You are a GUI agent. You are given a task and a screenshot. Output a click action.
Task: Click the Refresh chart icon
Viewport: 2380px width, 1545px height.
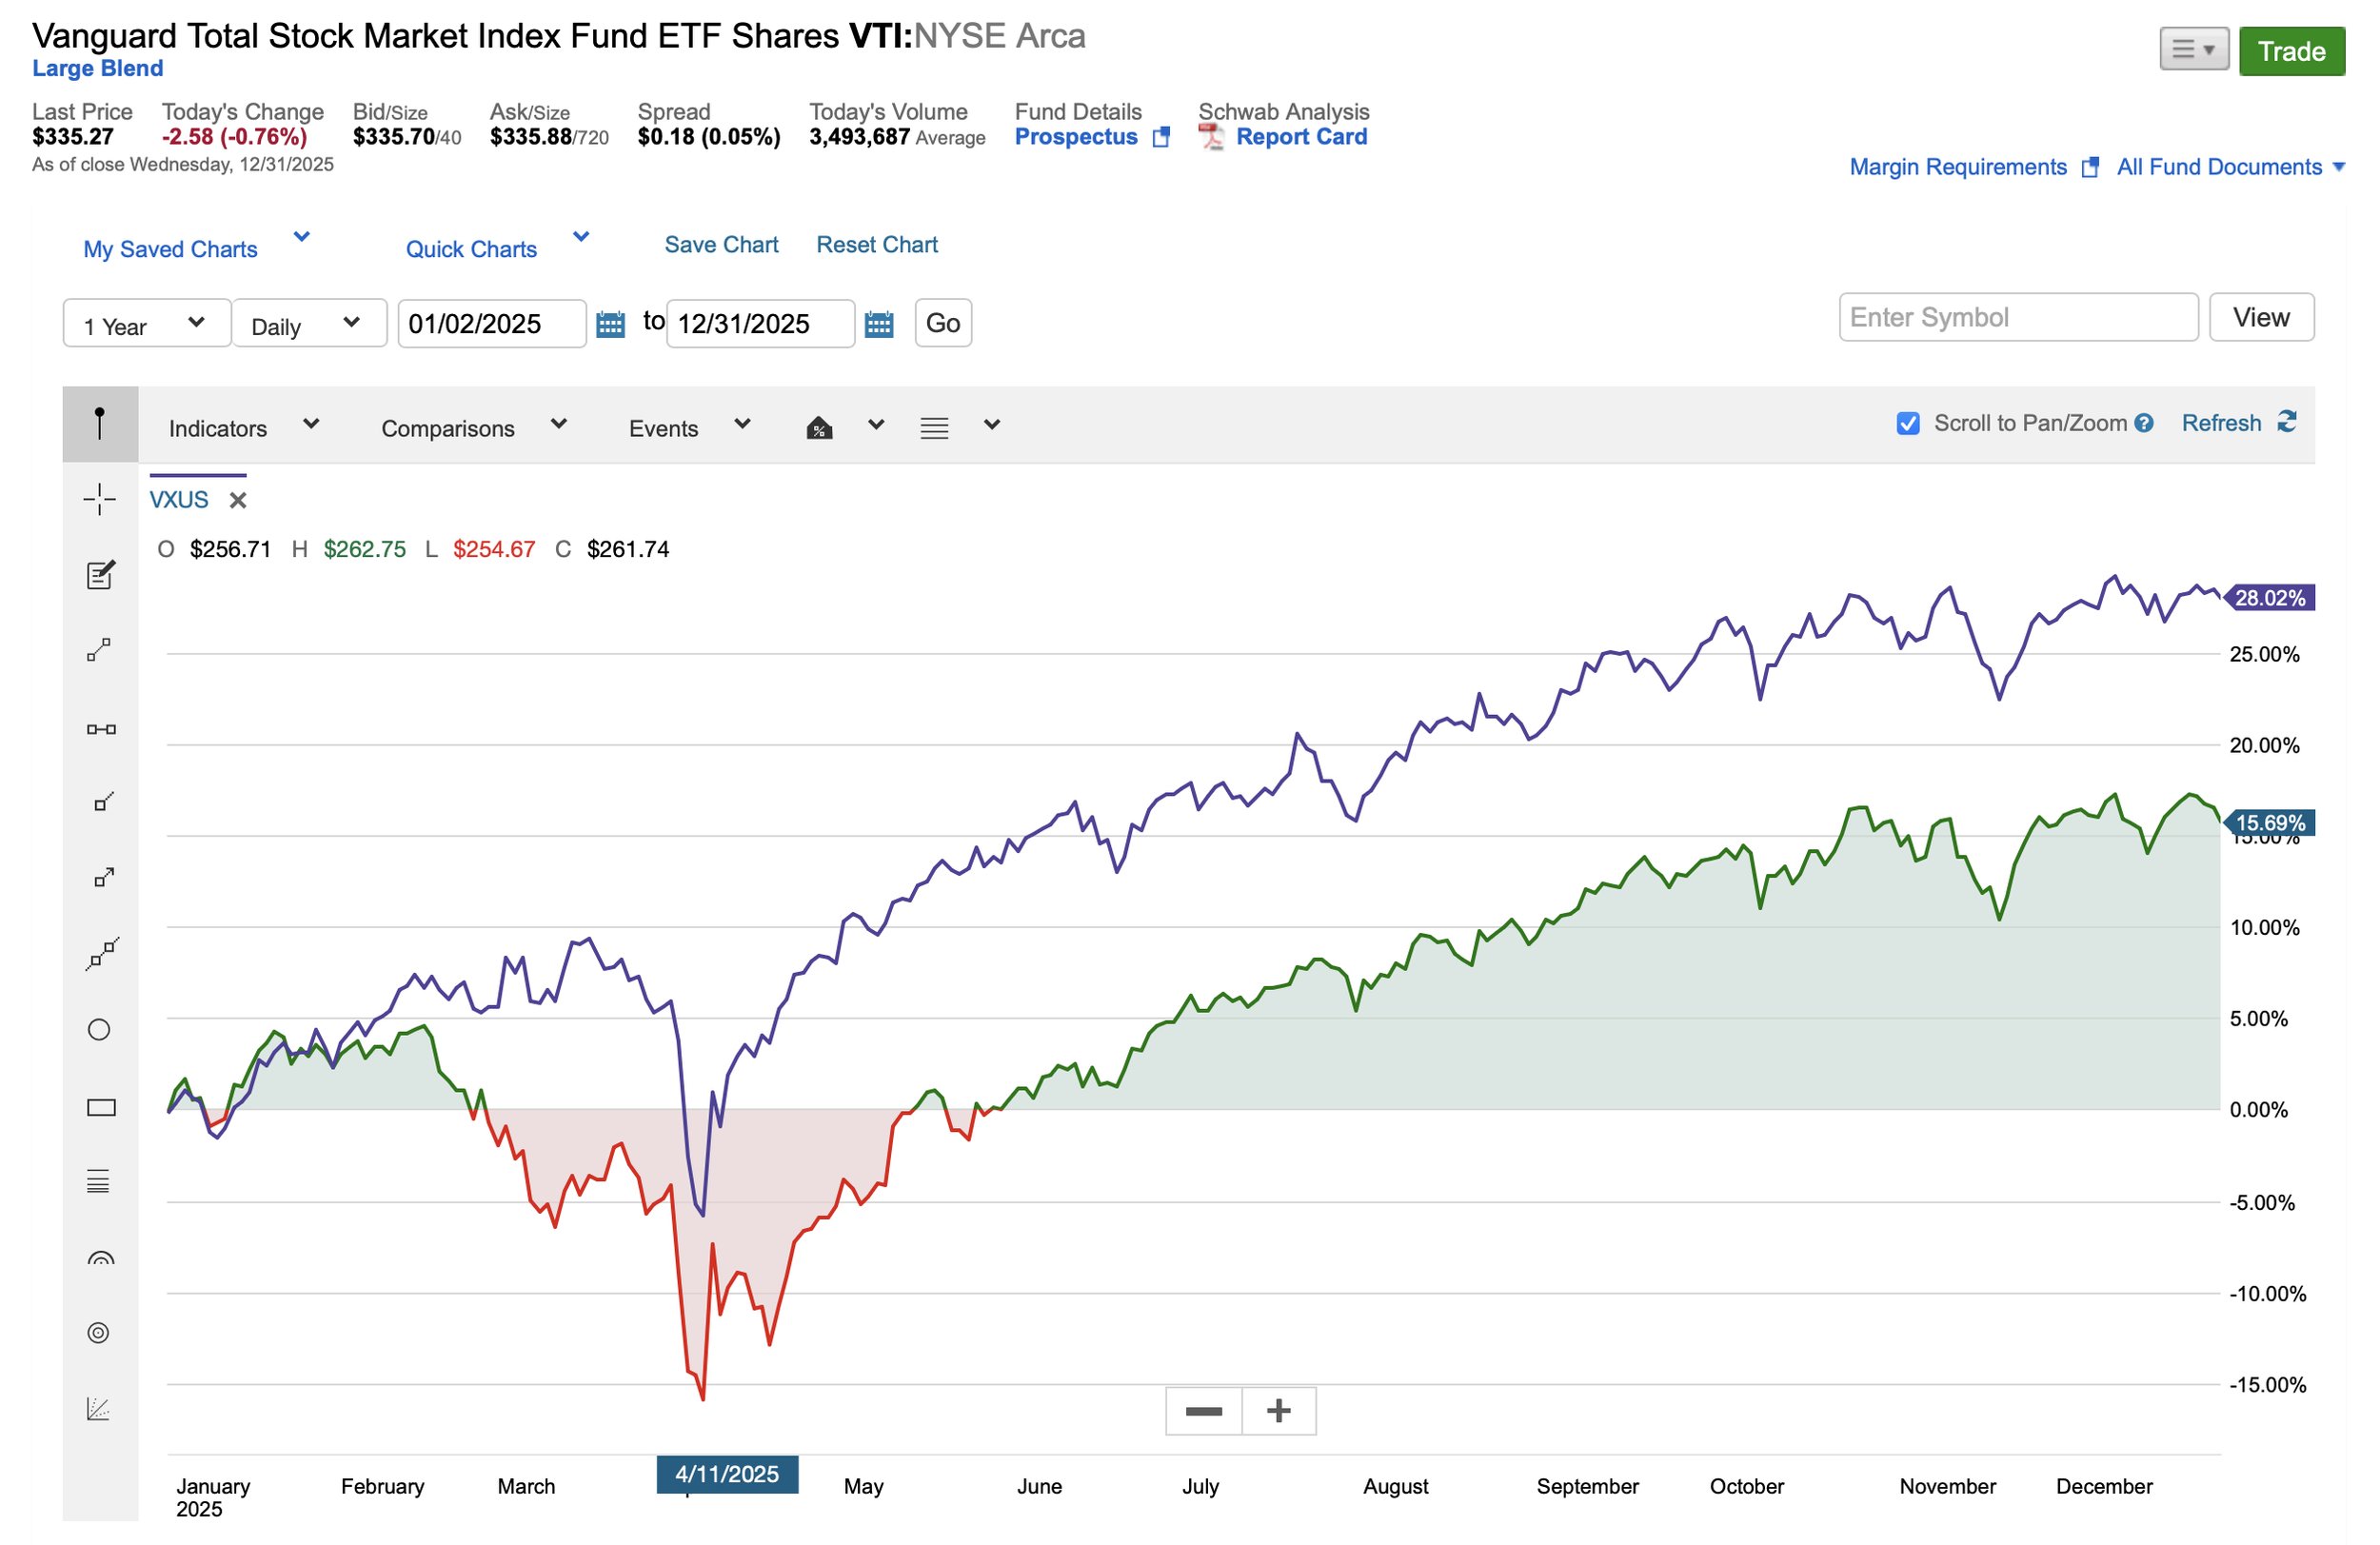coord(2287,422)
